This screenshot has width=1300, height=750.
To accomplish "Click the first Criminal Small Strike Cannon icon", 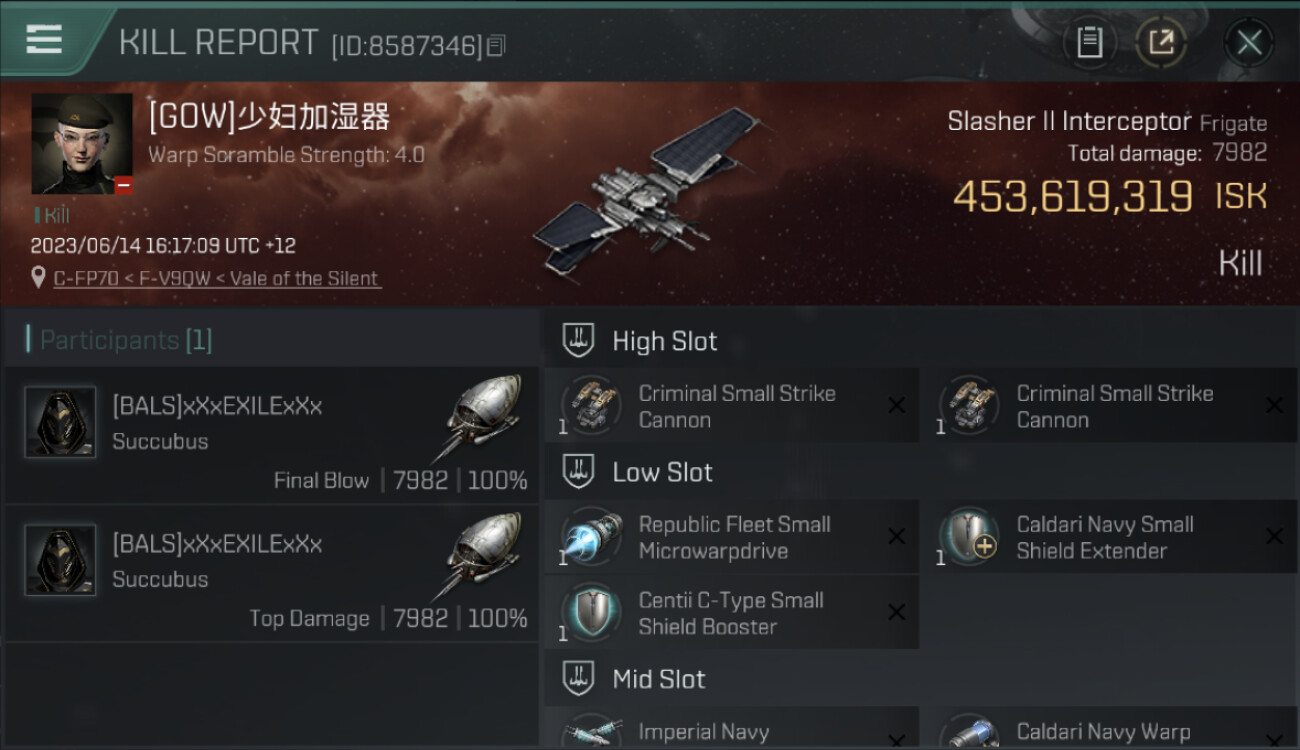I will [591, 406].
